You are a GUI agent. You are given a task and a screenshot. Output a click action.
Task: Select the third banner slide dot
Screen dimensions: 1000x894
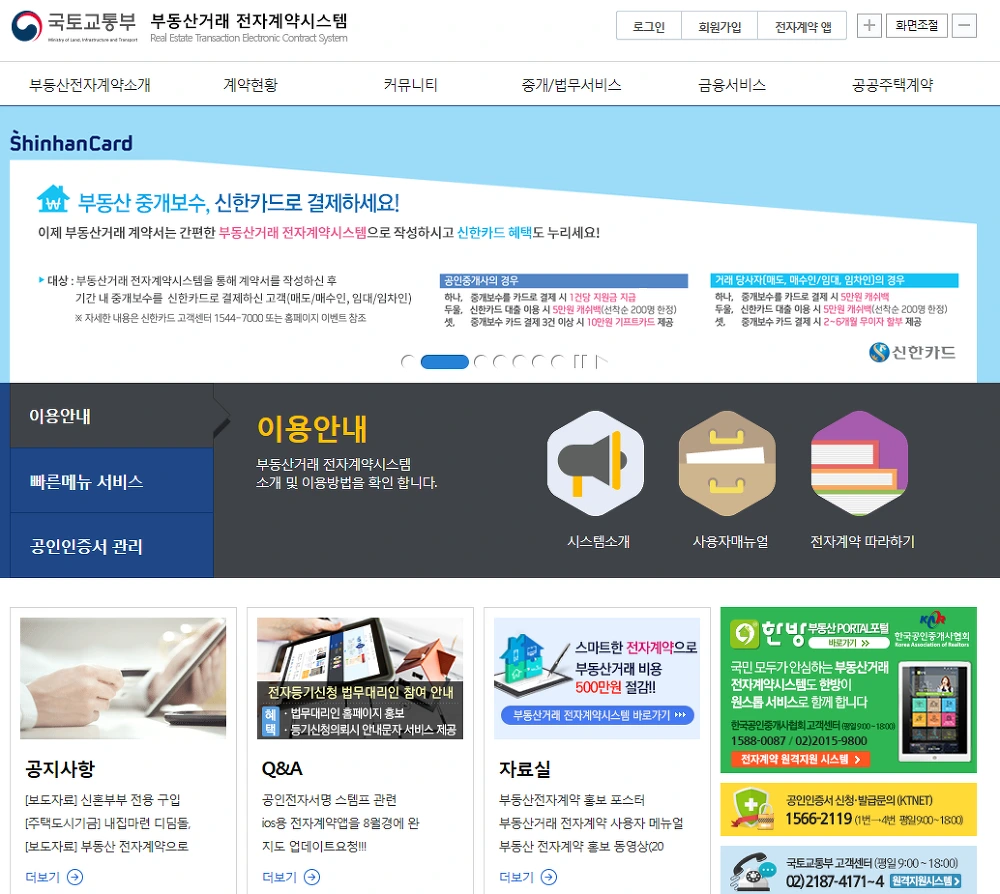482,362
